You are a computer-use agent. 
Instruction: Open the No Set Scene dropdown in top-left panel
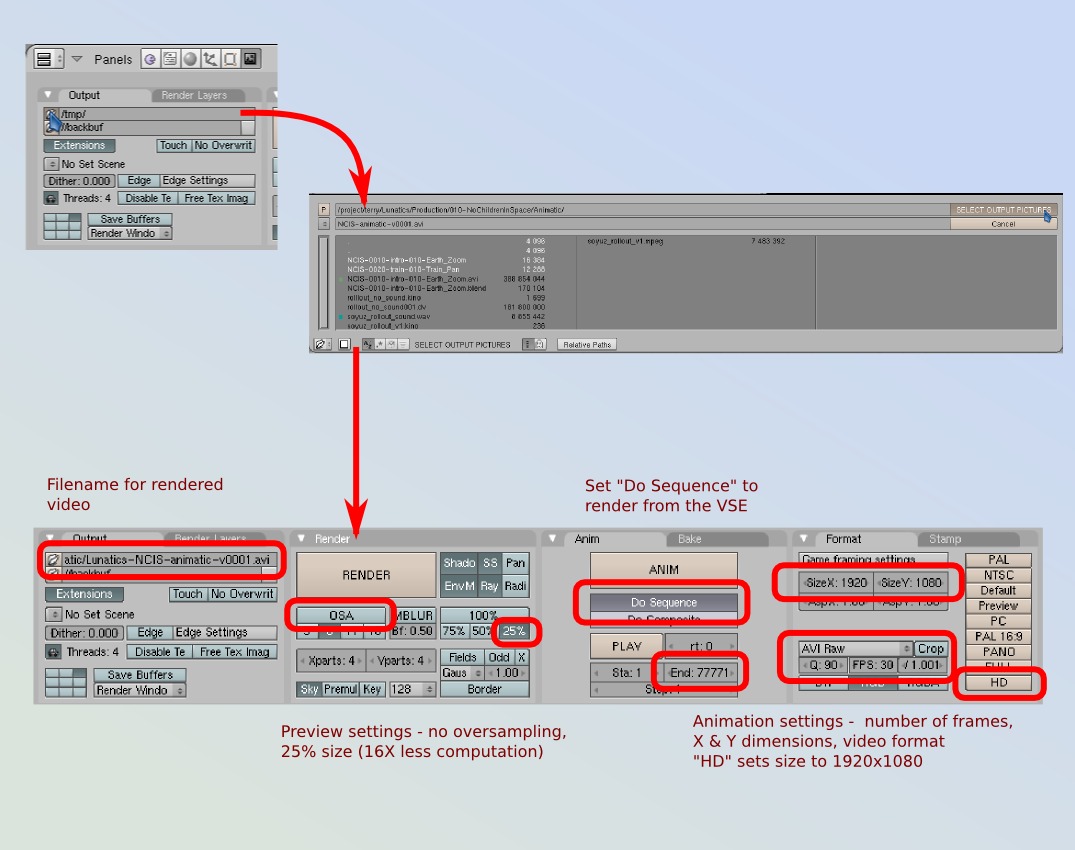(51, 165)
